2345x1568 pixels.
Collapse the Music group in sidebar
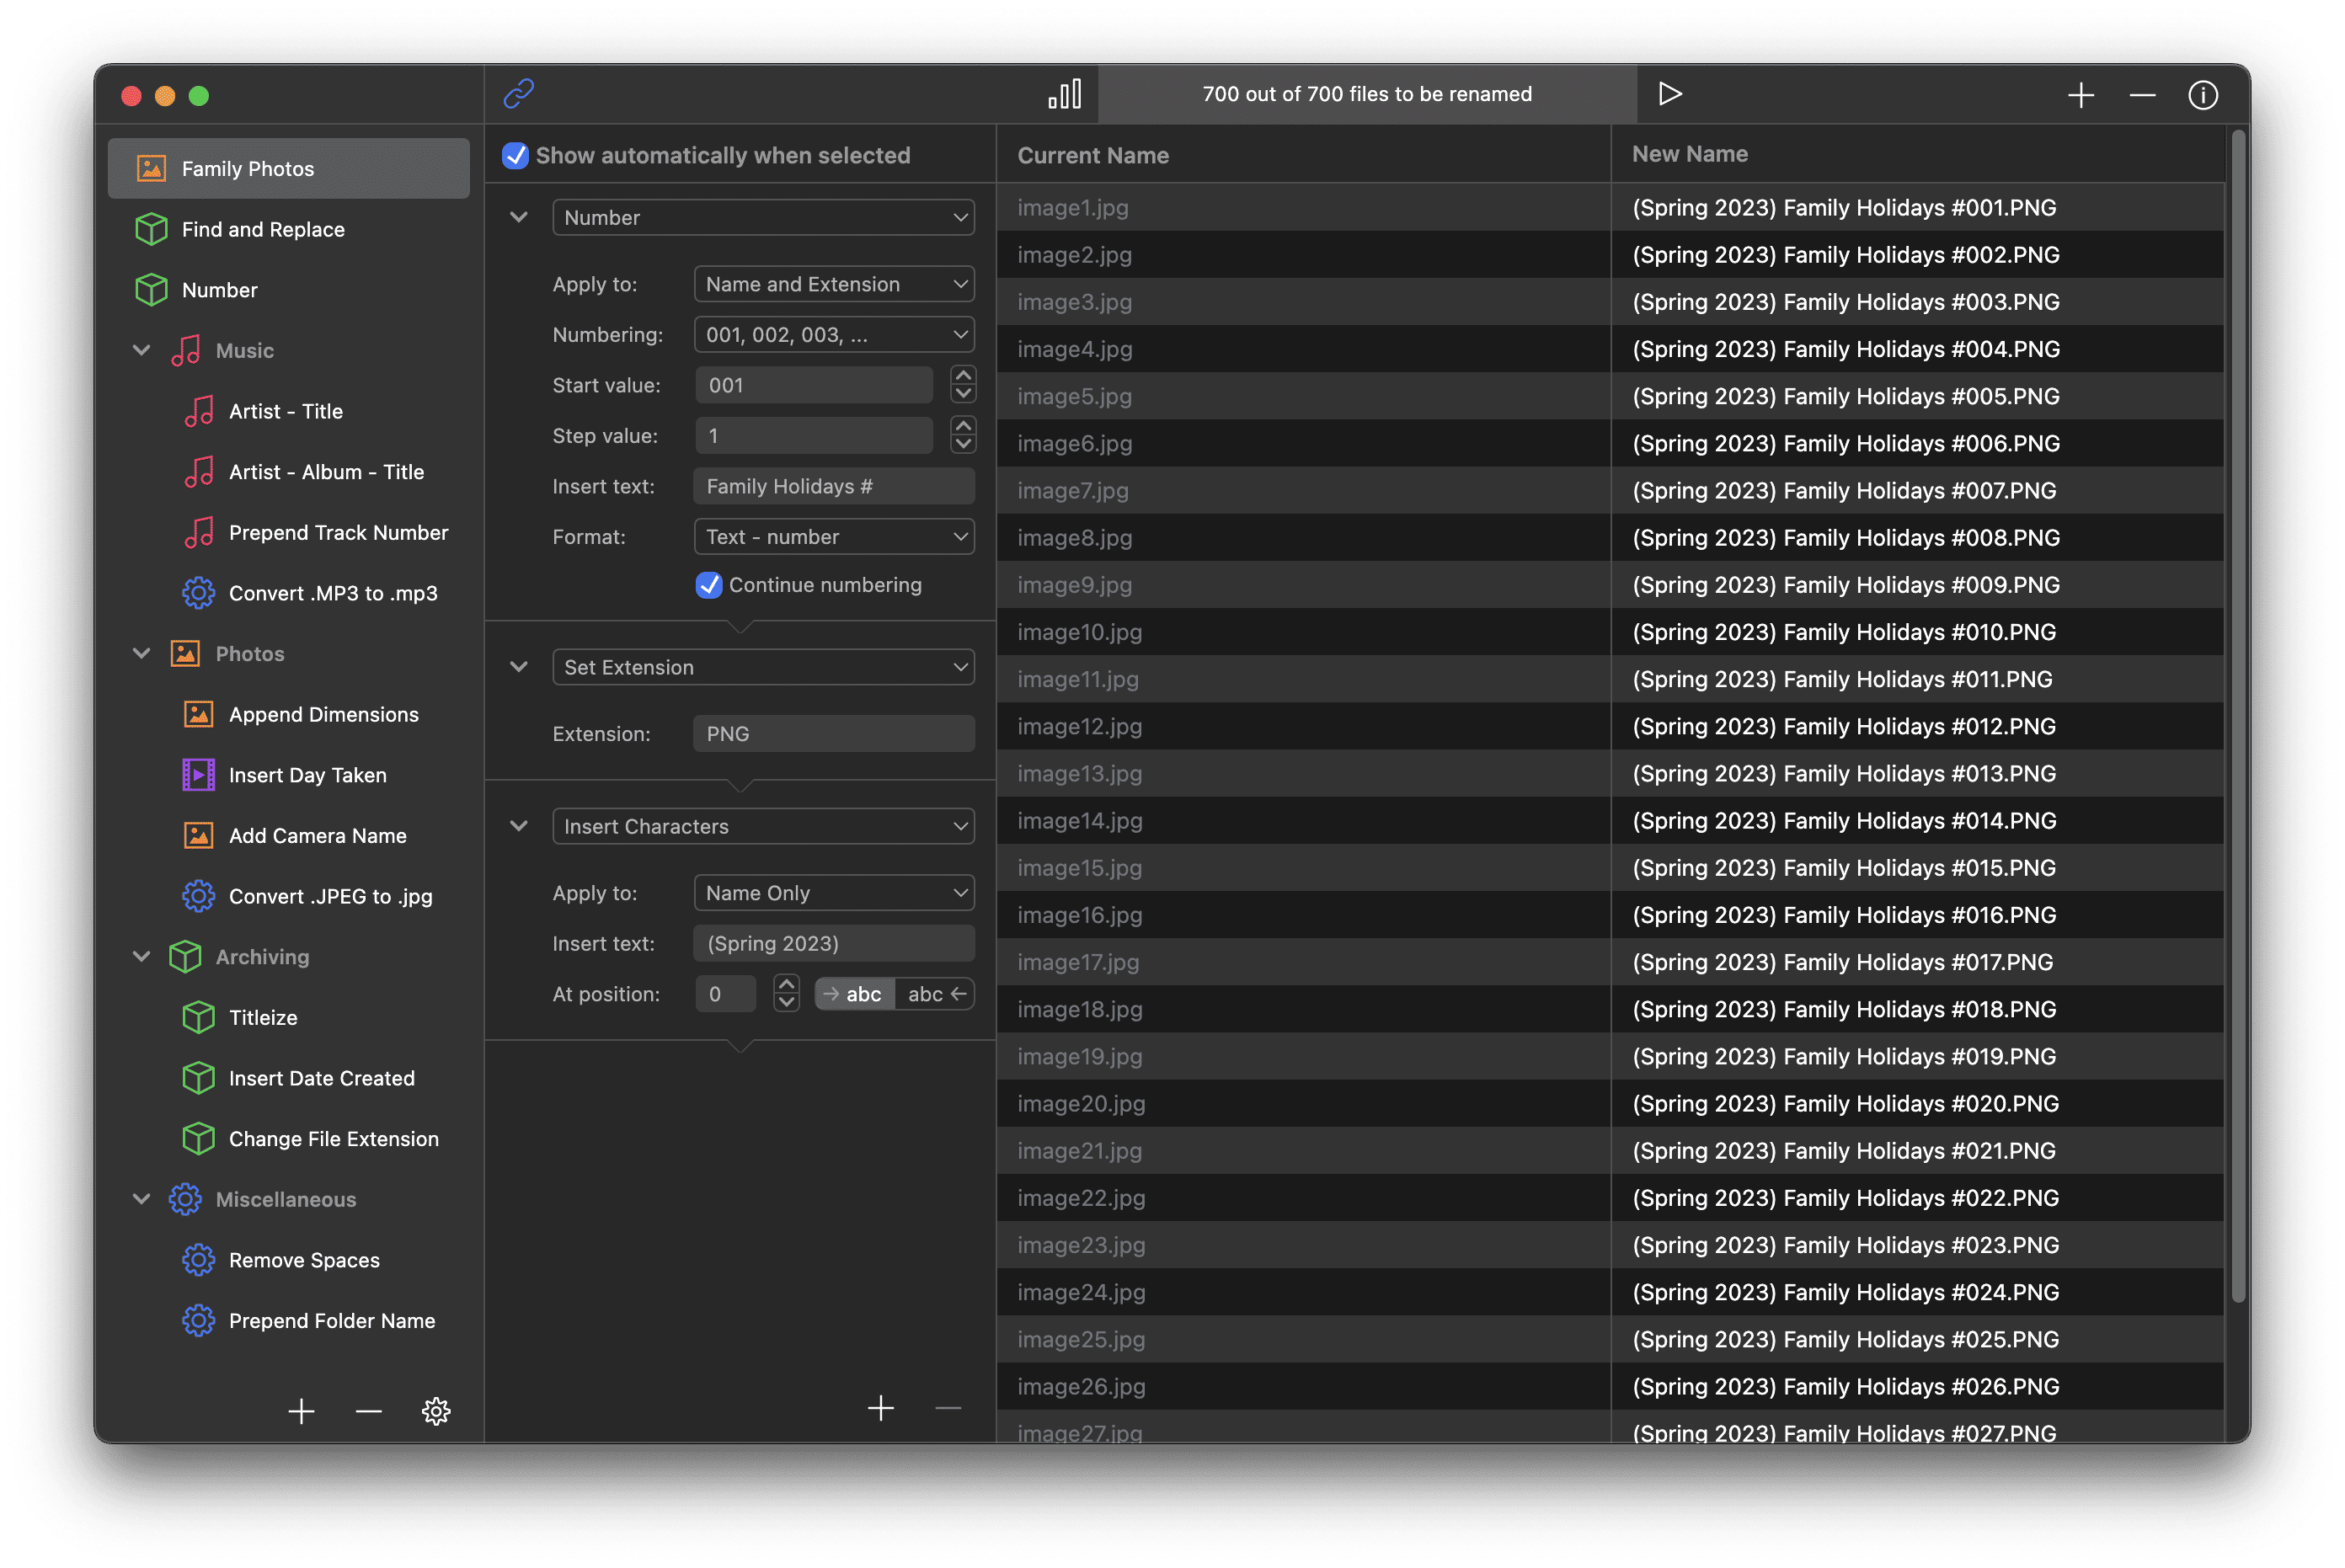tap(142, 351)
